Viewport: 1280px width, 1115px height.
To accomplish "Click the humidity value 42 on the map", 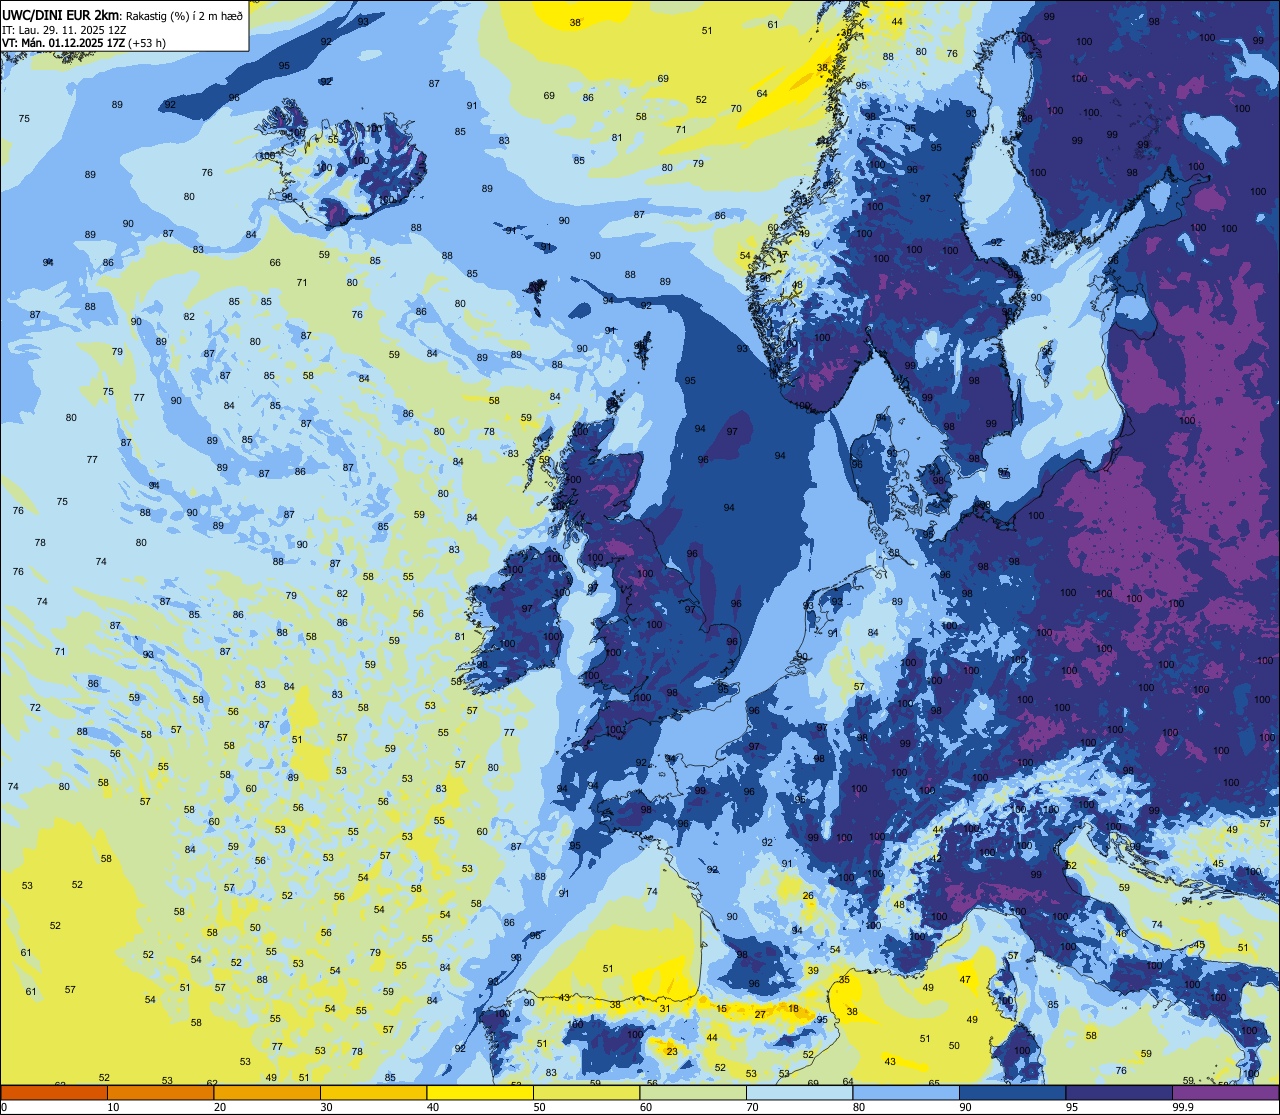I will coord(937,859).
